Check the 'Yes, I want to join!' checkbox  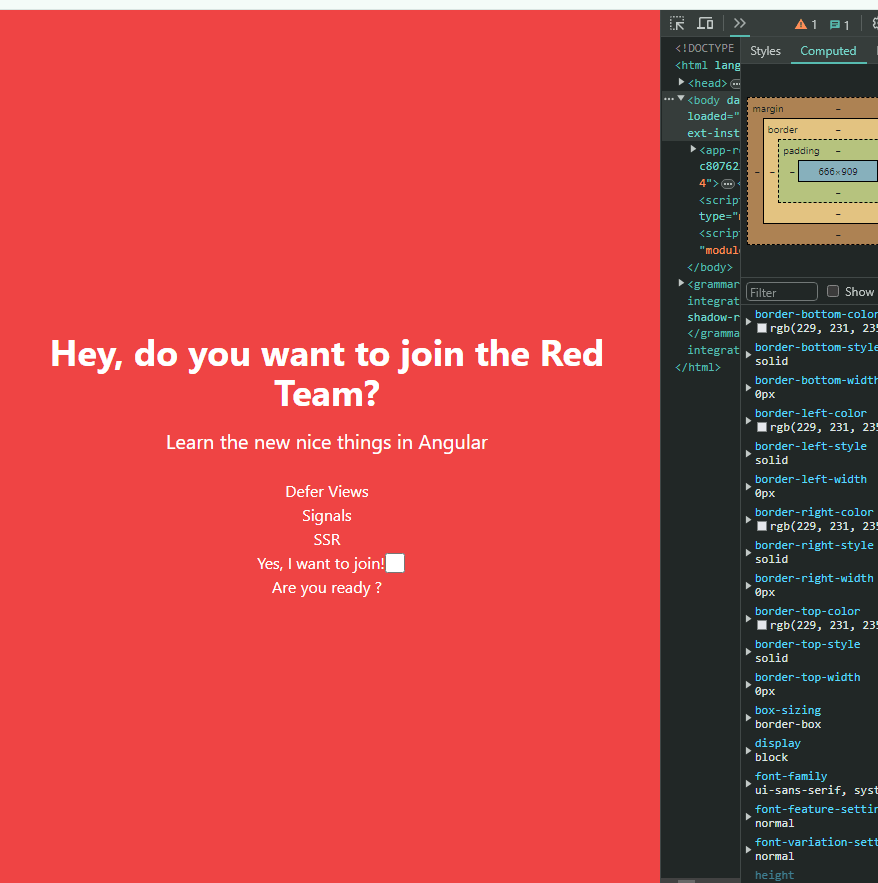click(395, 564)
